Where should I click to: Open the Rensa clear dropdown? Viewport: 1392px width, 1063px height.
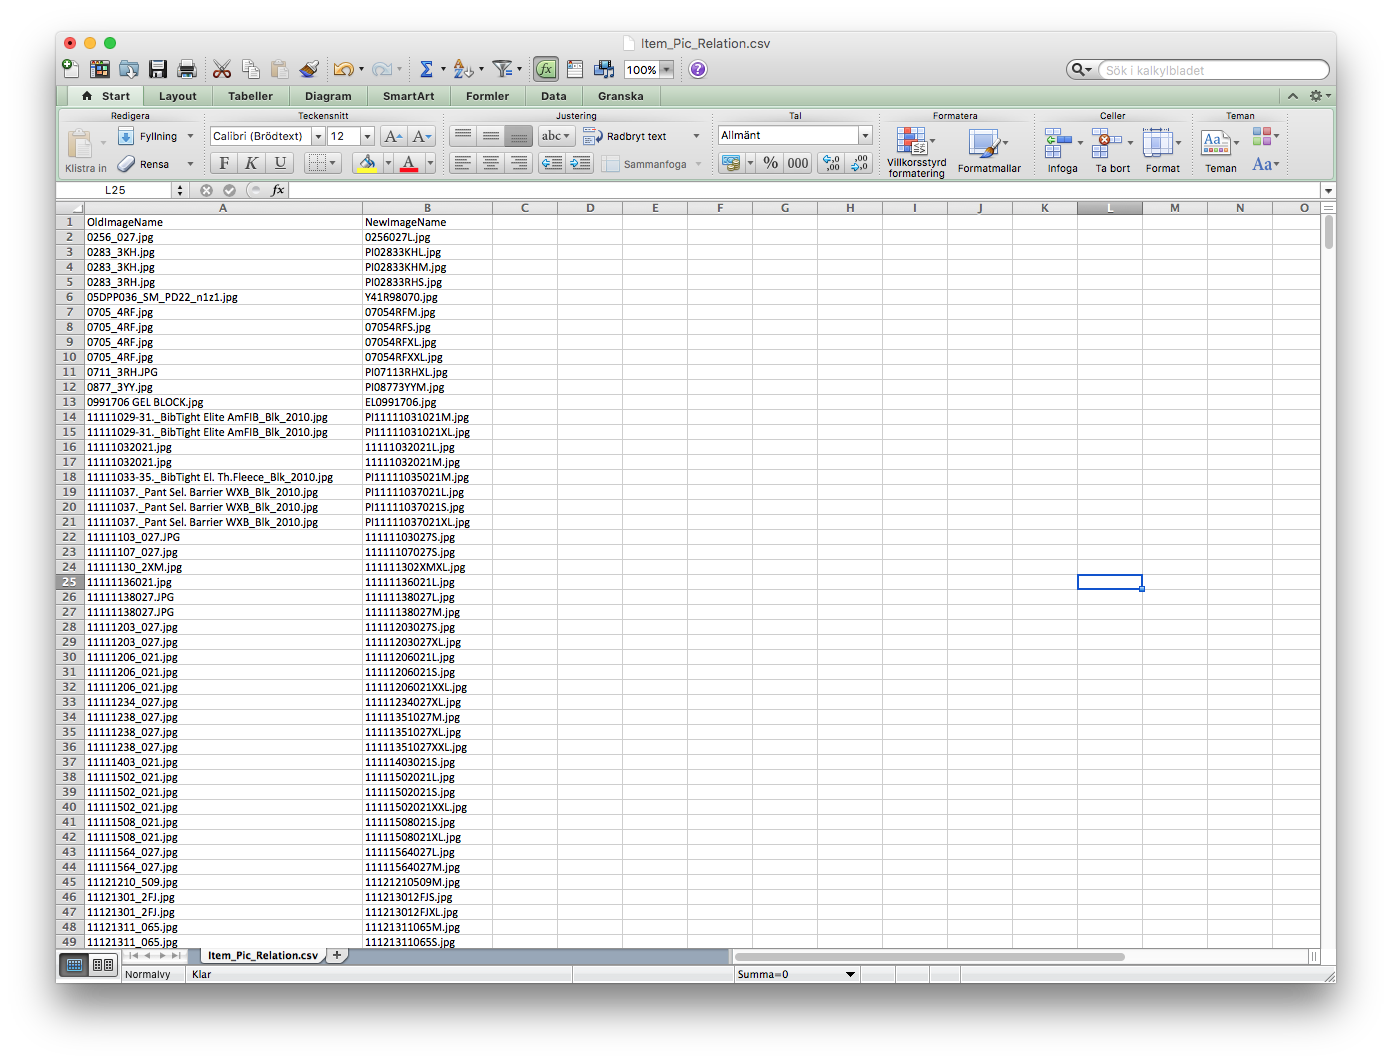coord(190,164)
